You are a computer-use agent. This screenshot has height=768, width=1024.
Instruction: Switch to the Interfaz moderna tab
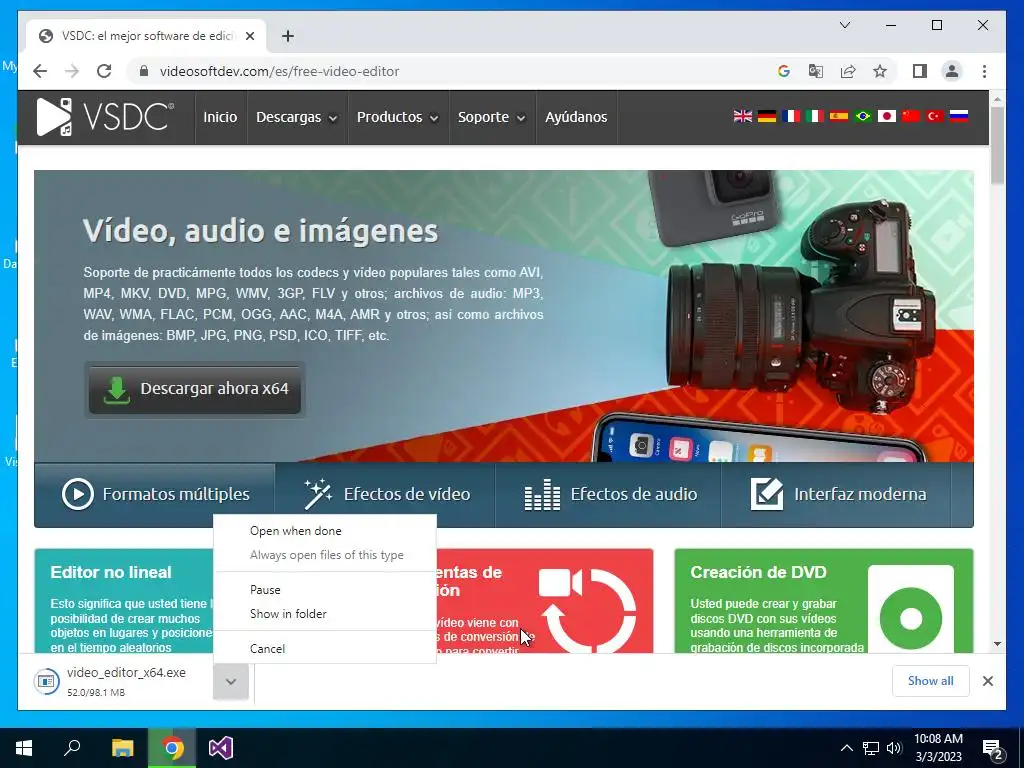(x=837, y=494)
